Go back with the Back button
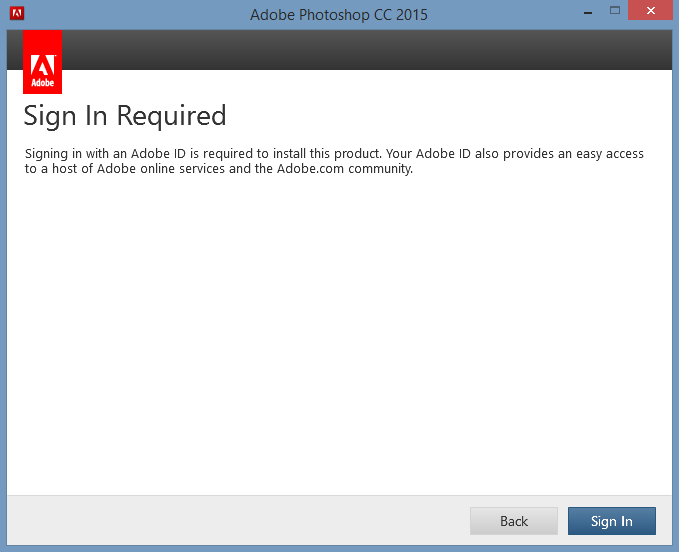 [x=514, y=521]
